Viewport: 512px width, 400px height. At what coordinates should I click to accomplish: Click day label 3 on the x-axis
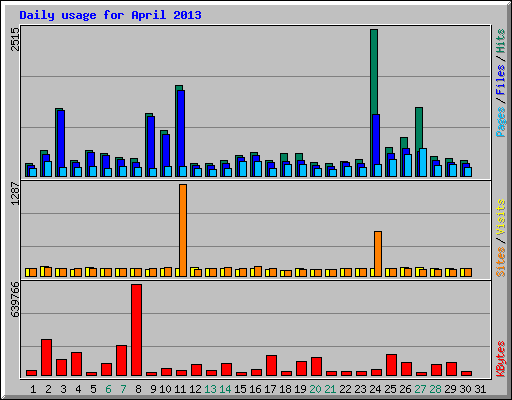click(63, 389)
